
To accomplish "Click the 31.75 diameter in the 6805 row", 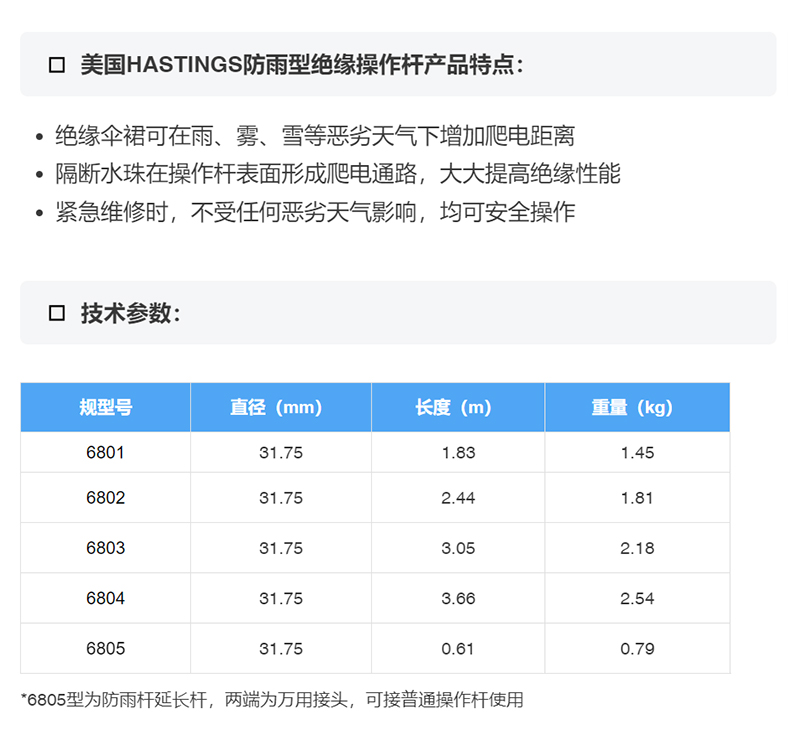I will pyautogui.click(x=281, y=649).
